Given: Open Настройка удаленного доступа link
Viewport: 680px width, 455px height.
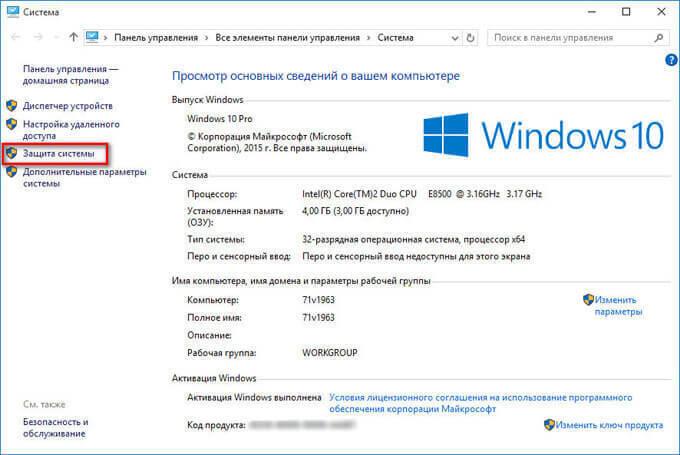Looking at the screenshot, I should click(71, 130).
